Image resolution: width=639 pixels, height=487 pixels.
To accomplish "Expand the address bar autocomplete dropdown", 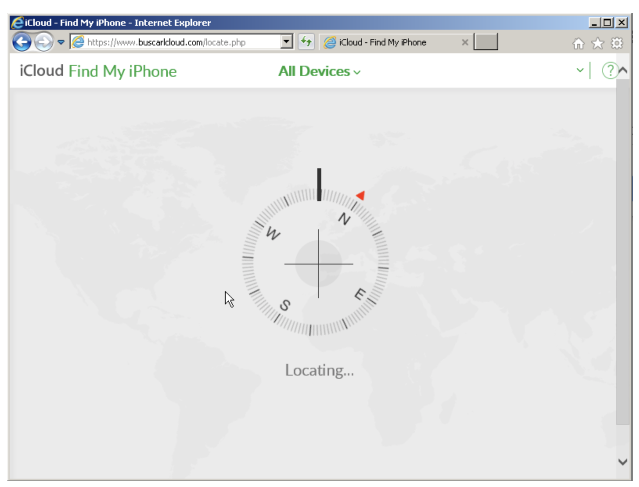I will pos(286,42).
